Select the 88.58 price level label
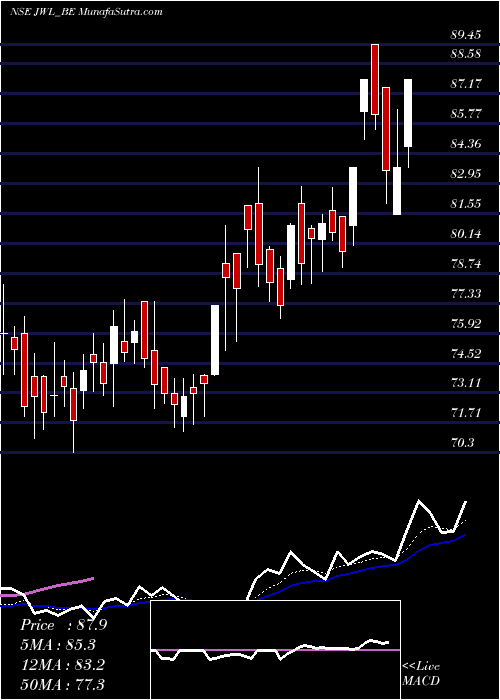The image size is (500, 700). (x=466, y=54)
